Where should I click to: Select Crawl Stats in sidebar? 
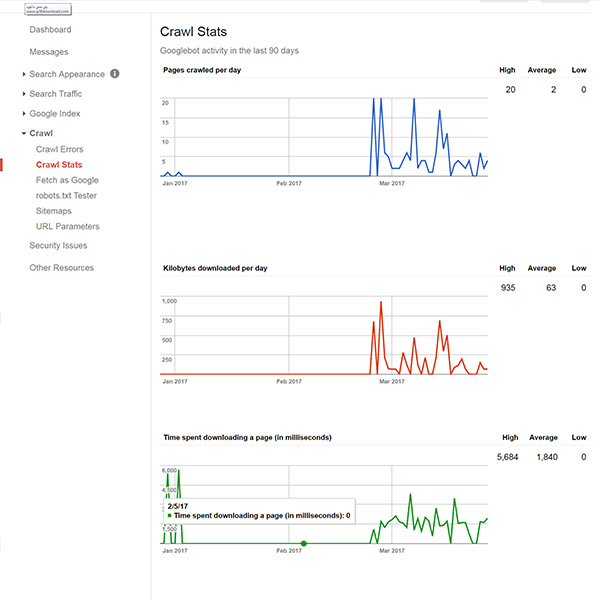pyautogui.click(x=59, y=165)
